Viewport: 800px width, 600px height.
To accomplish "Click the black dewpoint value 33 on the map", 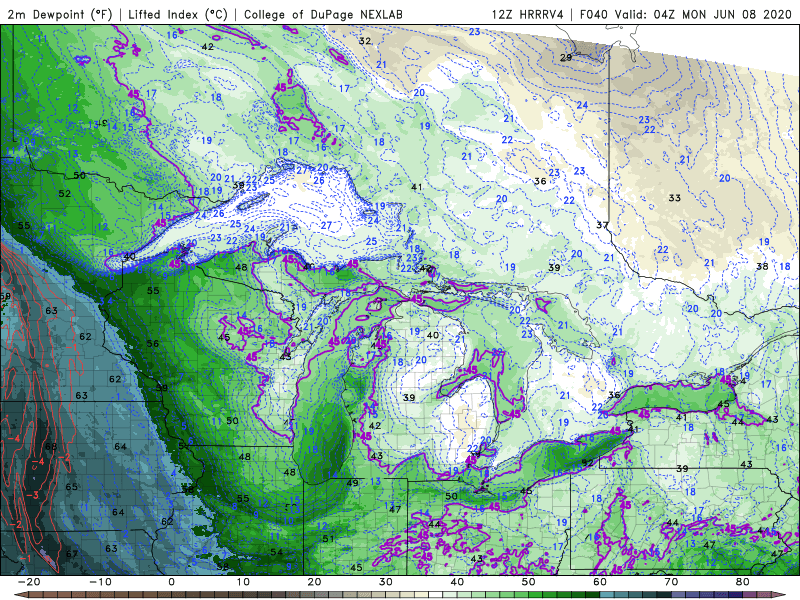I will click(x=674, y=198).
